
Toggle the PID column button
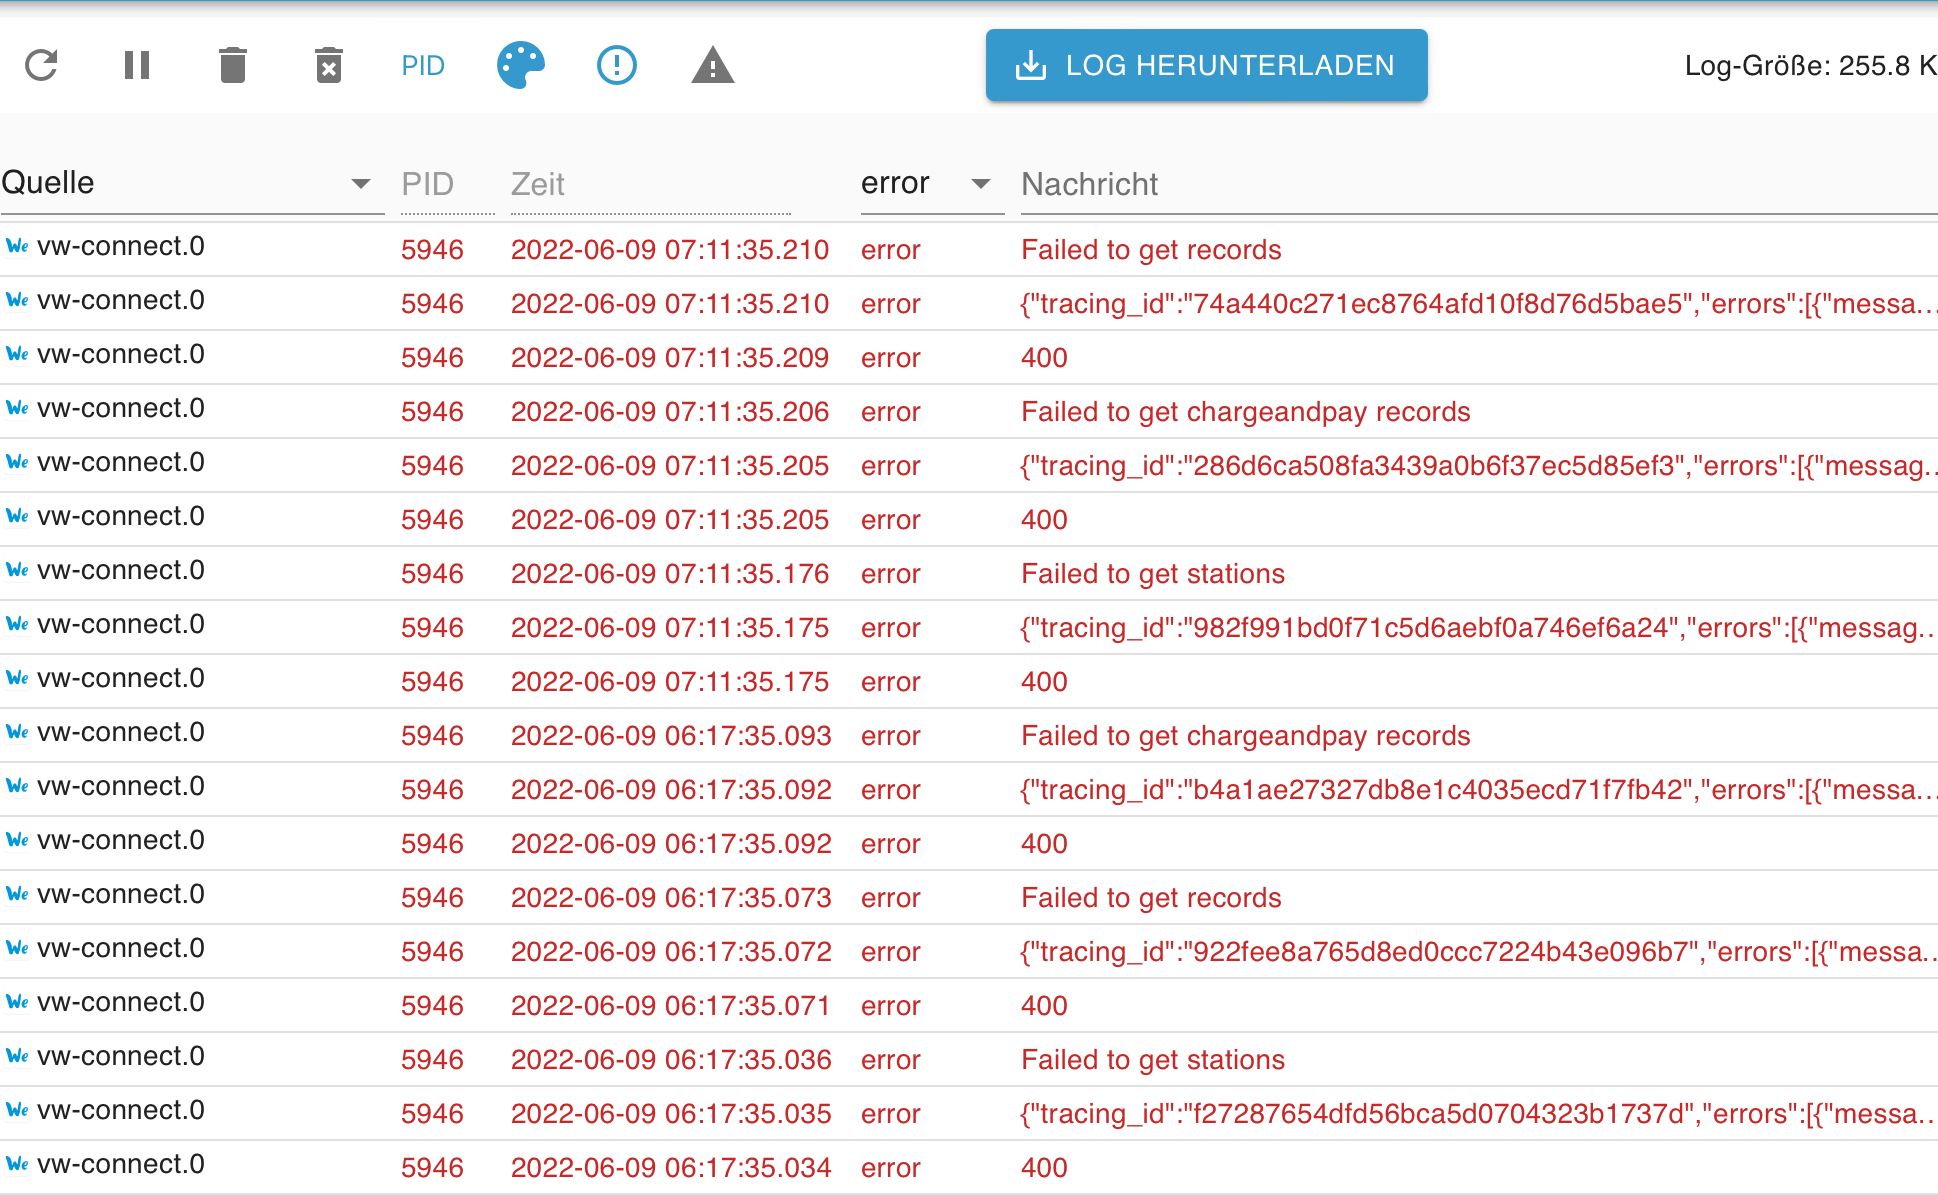pos(423,65)
